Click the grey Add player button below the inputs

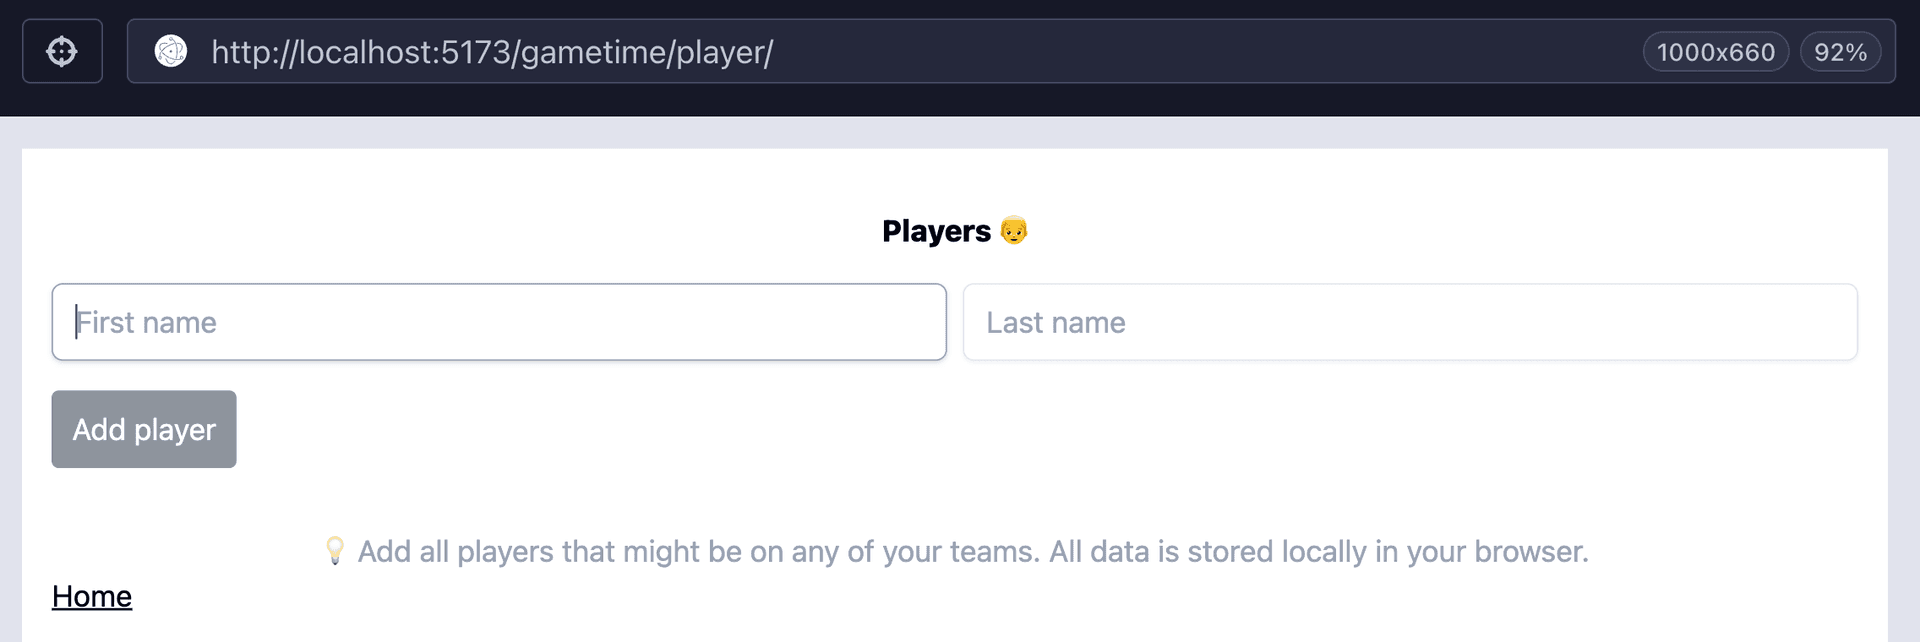point(143,429)
